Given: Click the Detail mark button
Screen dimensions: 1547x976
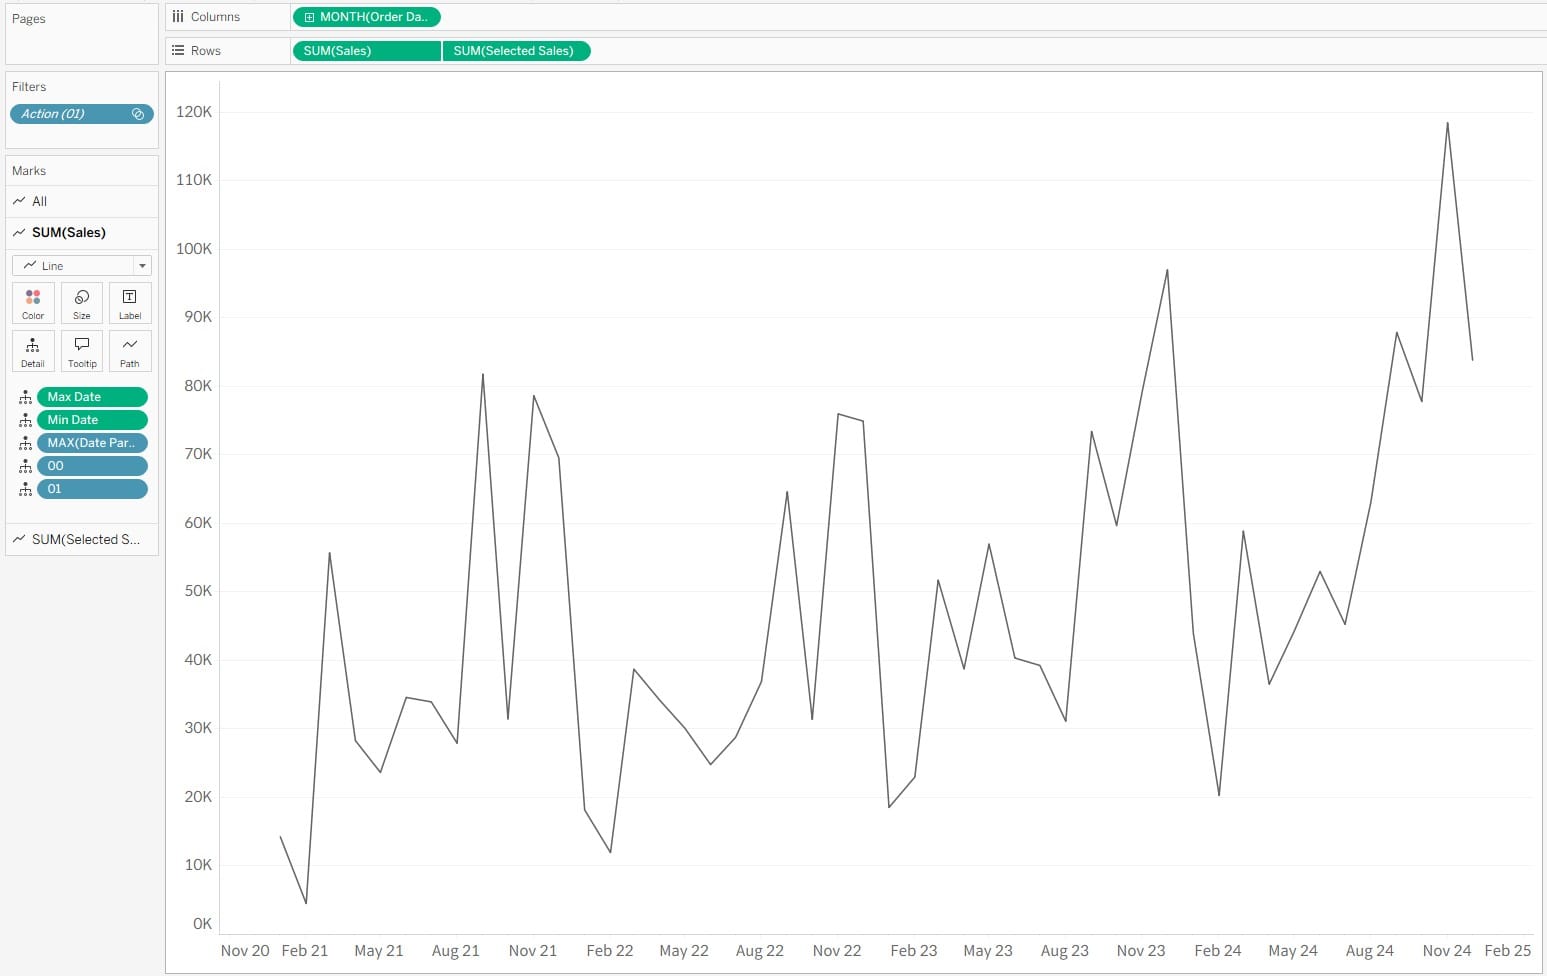Looking at the screenshot, I should pos(33,351).
